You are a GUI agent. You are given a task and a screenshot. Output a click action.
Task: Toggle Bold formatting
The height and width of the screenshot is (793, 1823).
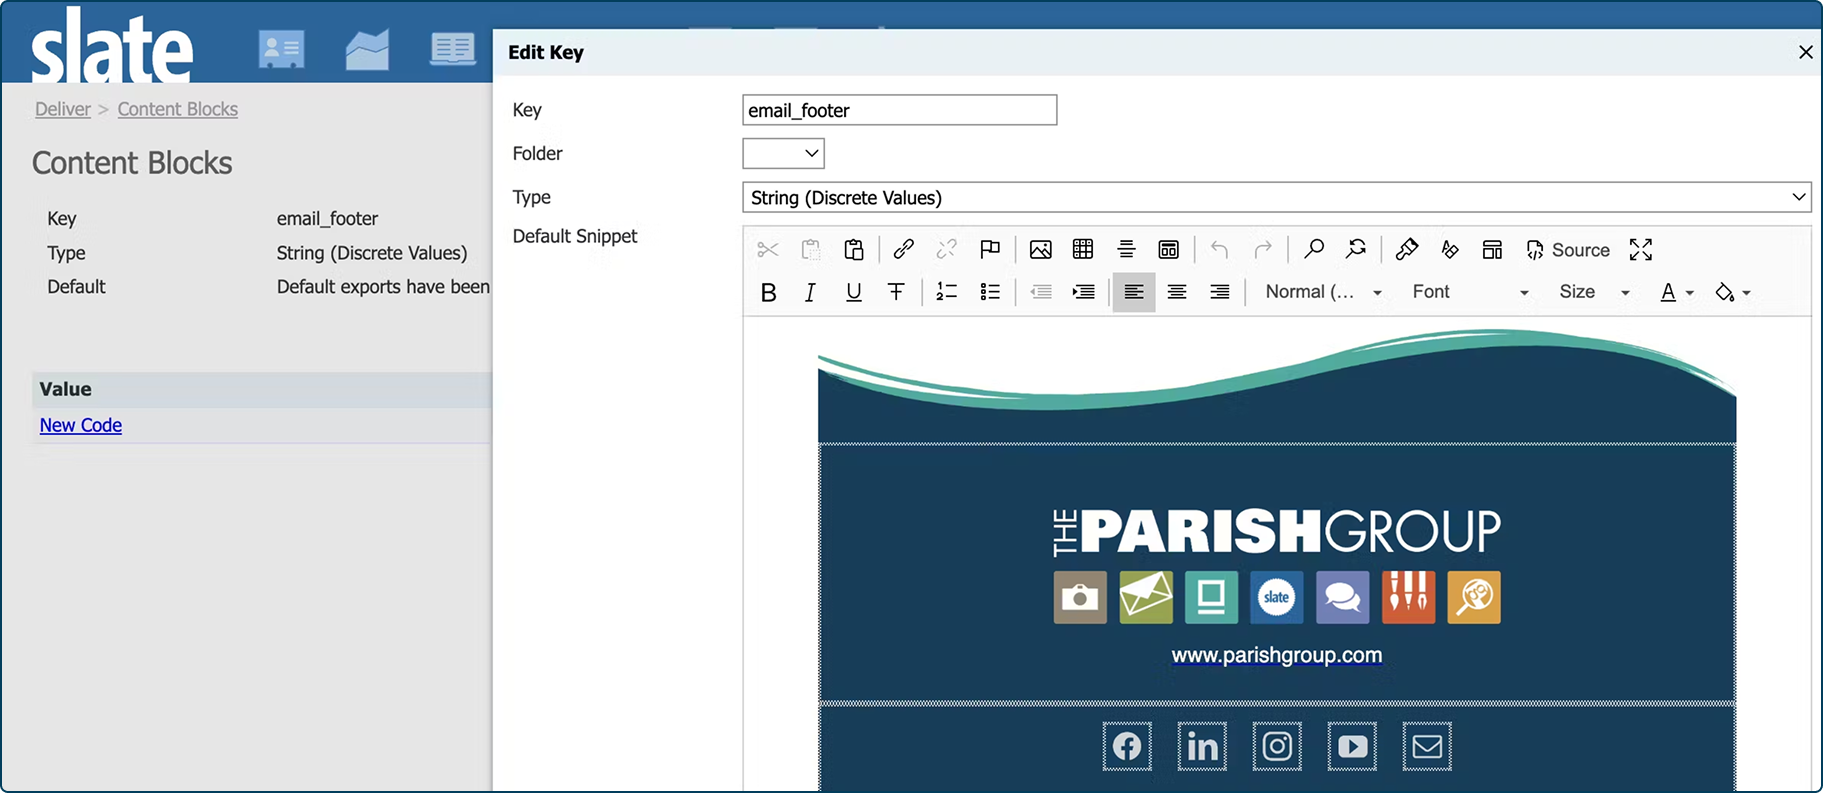pos(768,292)
